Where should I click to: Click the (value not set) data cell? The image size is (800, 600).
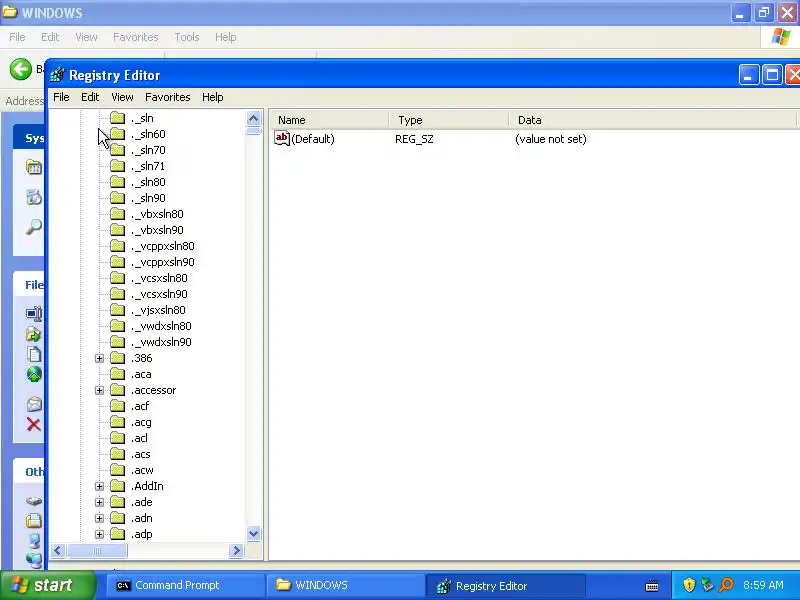[x=551, y=139]
